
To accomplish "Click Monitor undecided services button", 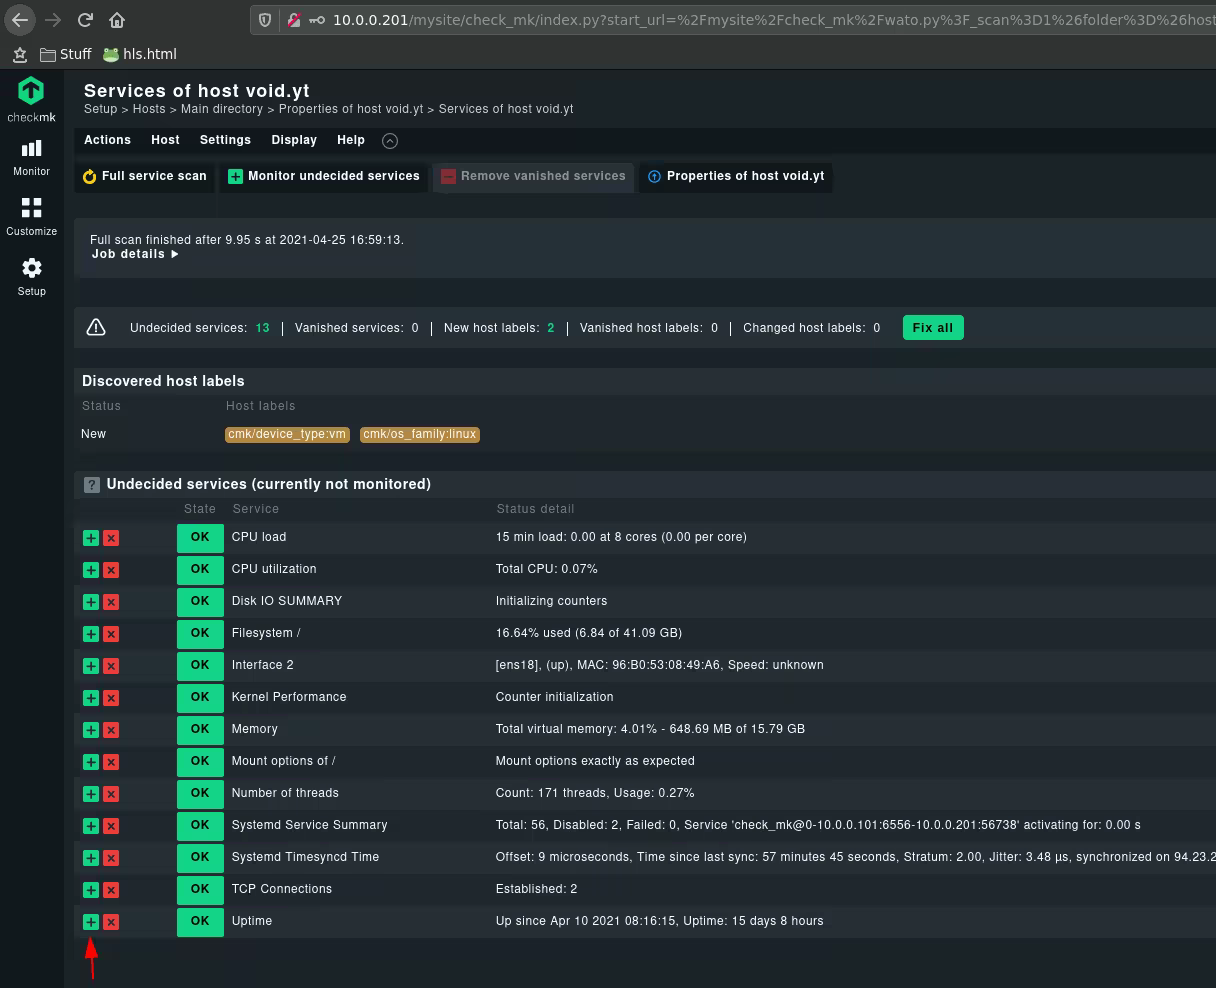I will tap(324, 176).
